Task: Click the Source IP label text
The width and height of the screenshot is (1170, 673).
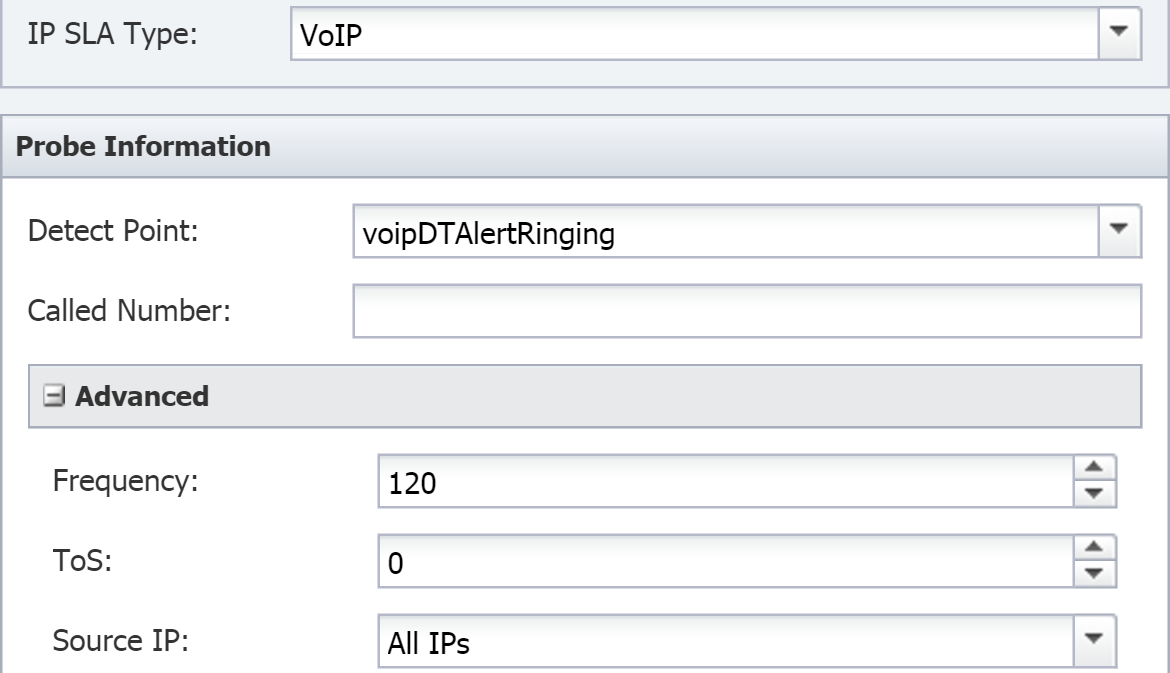Action: 120,641
